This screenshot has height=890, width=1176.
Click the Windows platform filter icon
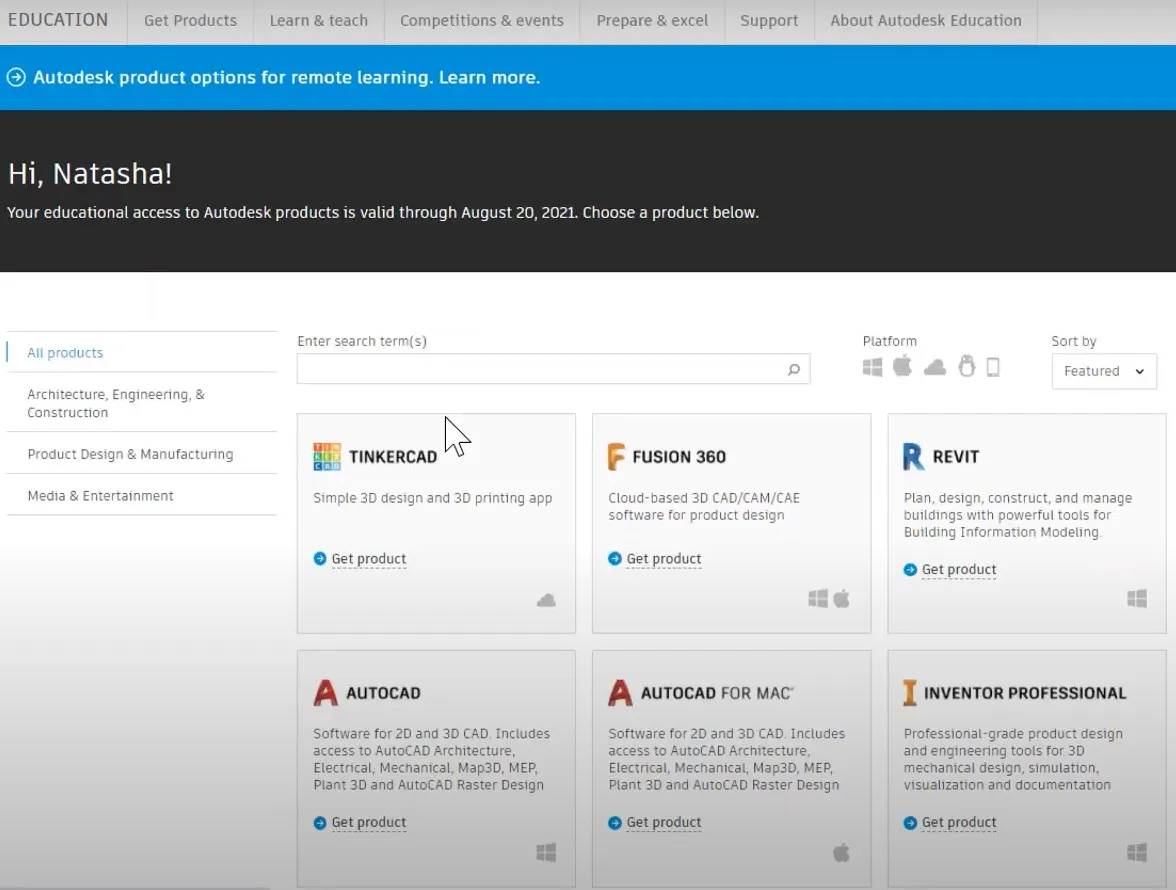point(873,367)
